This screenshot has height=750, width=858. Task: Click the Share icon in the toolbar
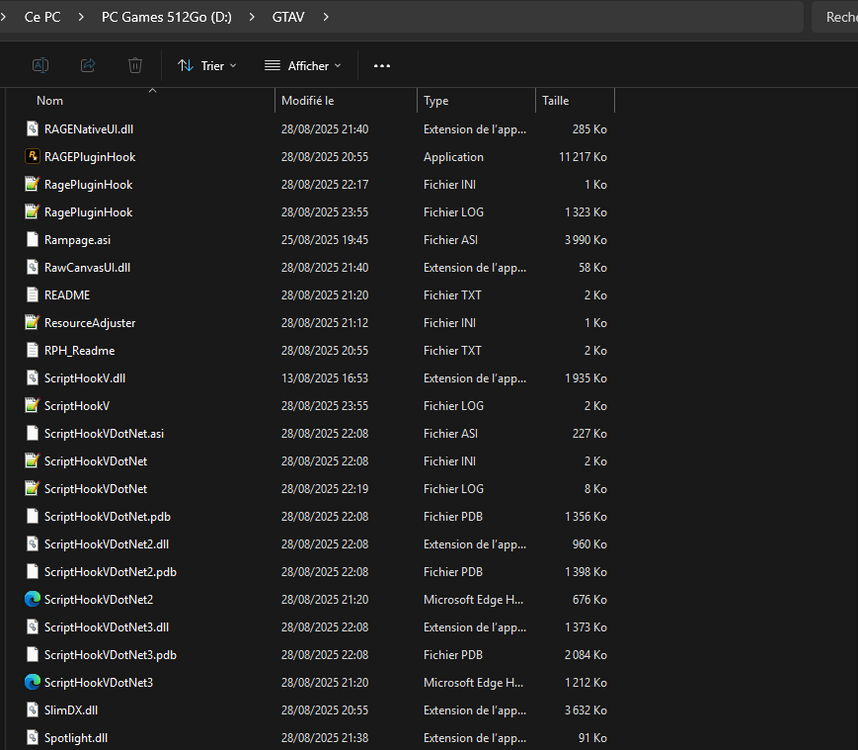pyautogui.click(x=87, y=64)
